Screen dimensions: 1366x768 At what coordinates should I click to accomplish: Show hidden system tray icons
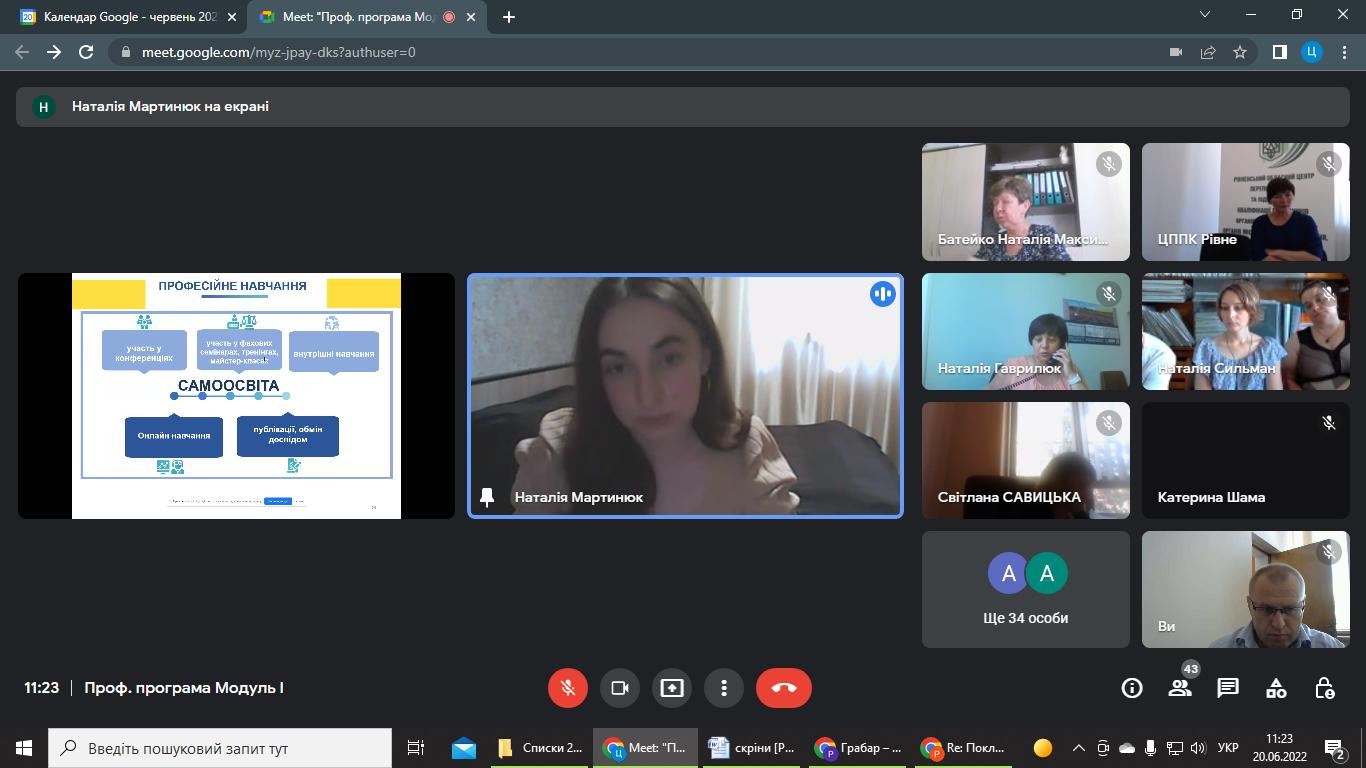tap(1078, 748)
